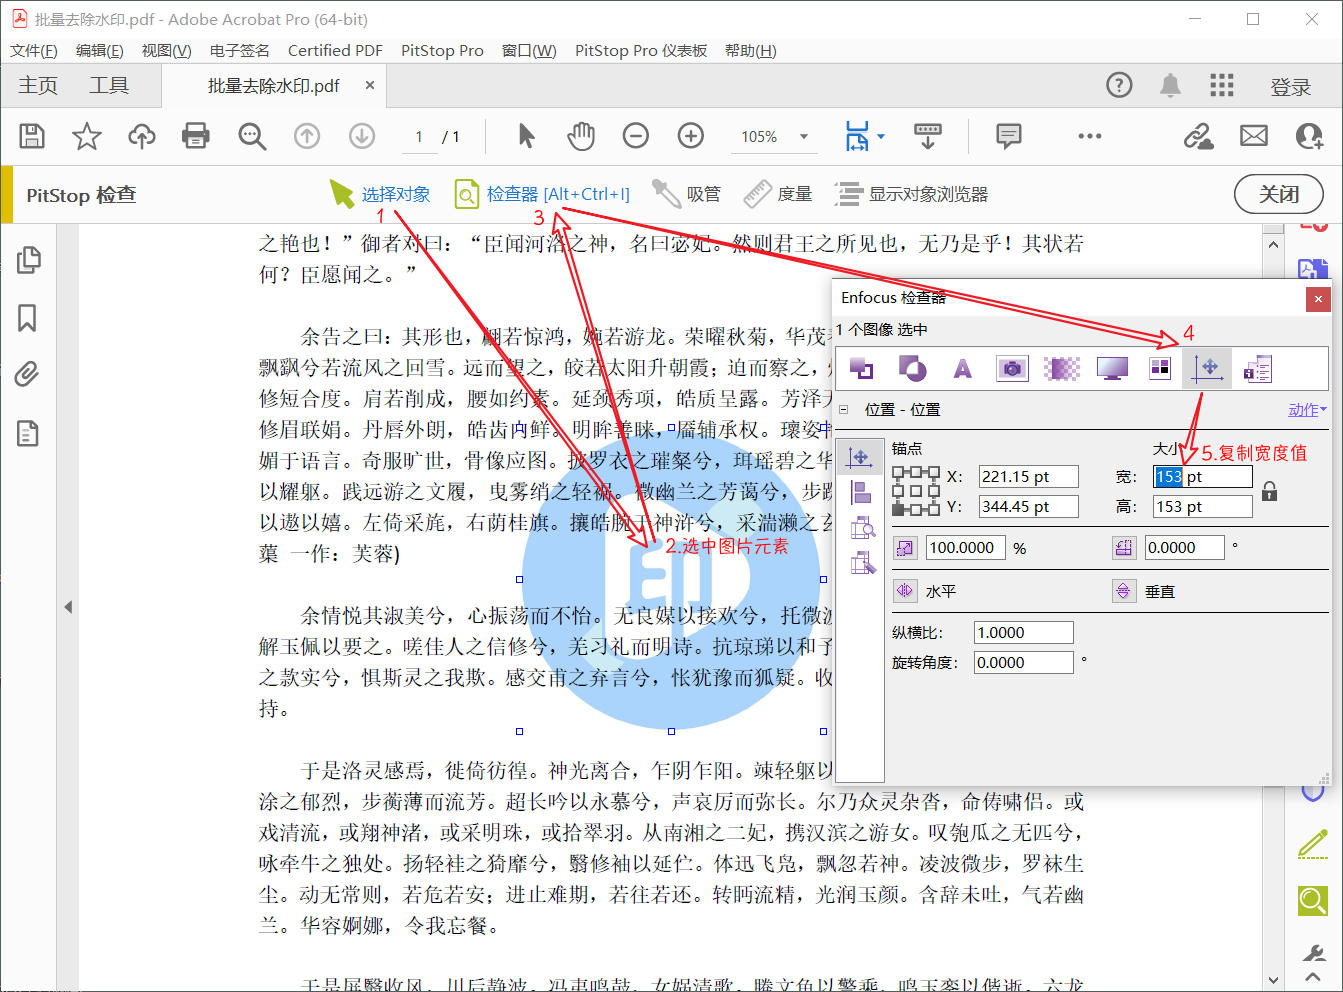Flip vertically with the 垂直 button
The height and width of the screenshot is (992, 1343).
coord(1124,591)
